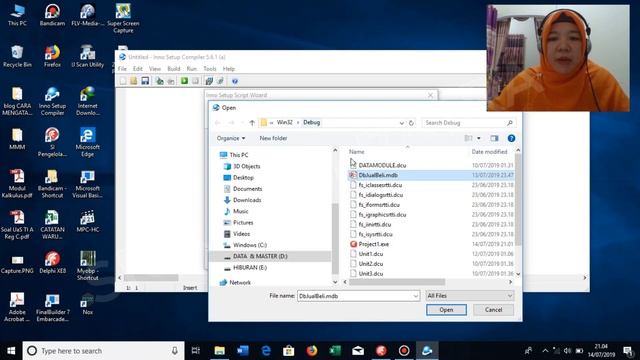Open Run menu in Inno Setup Compiler

pos(191,69)
